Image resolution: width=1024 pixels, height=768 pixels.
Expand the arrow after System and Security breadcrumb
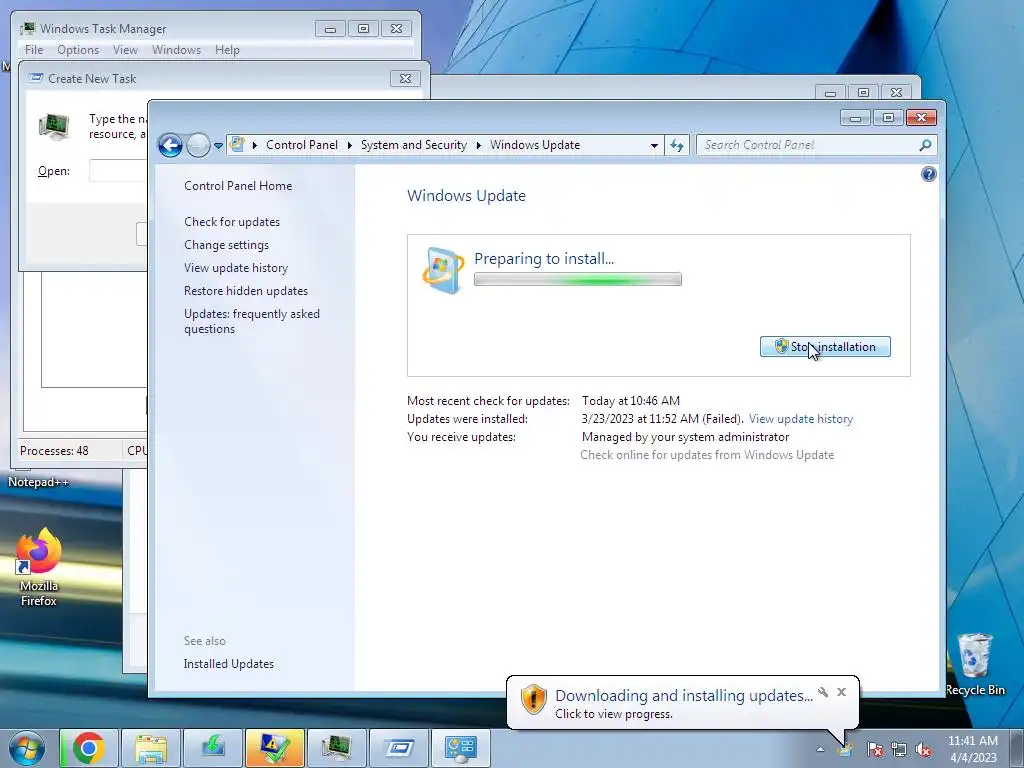click(x=479, y=145)
